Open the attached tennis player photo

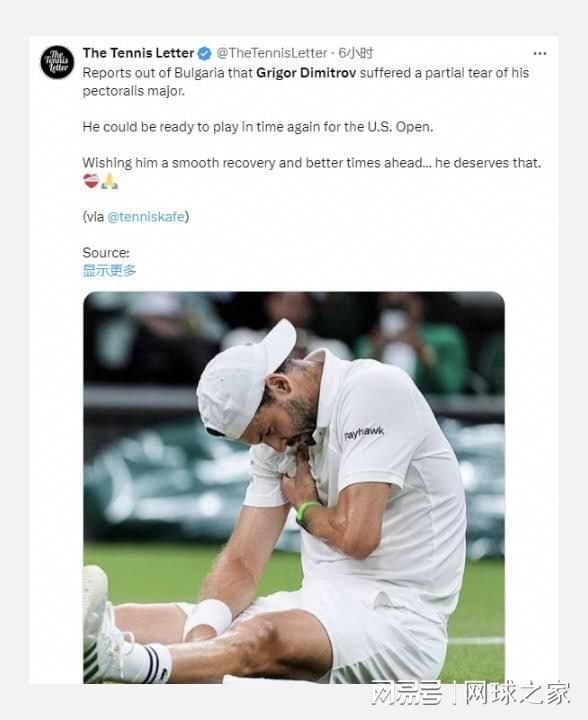[294, 487]
